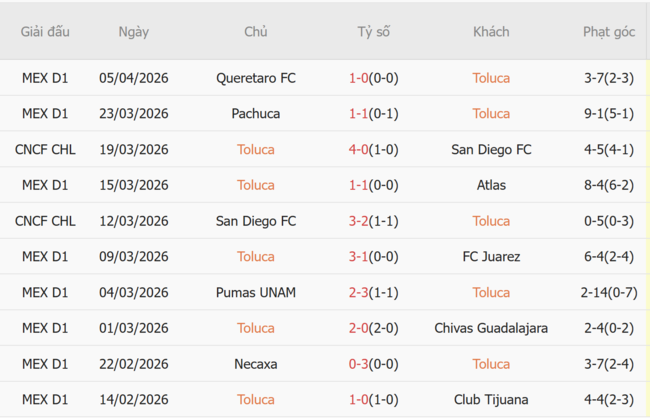Select the "Phạt góc" column header
Screen dimensions: 650x420
click(609, 32)
